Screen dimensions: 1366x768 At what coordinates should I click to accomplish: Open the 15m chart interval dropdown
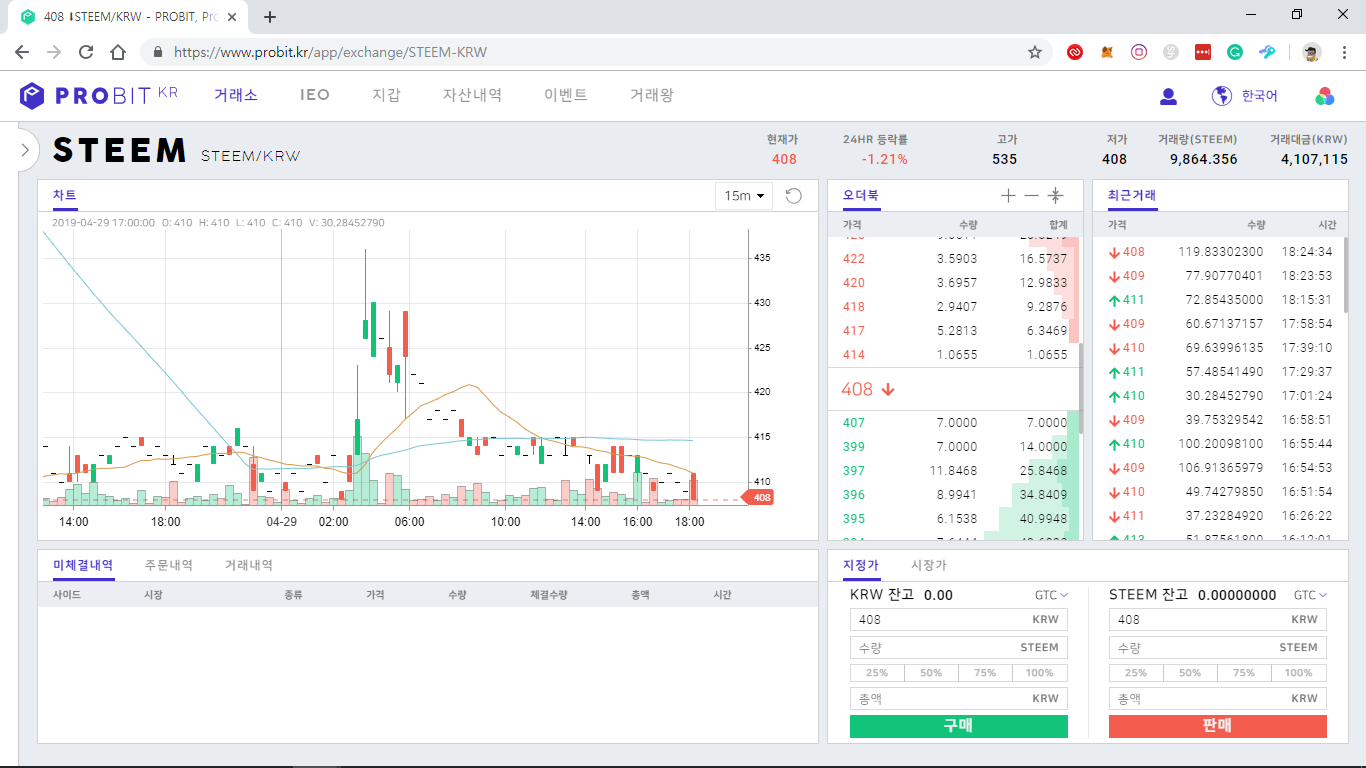coord(744,196)
